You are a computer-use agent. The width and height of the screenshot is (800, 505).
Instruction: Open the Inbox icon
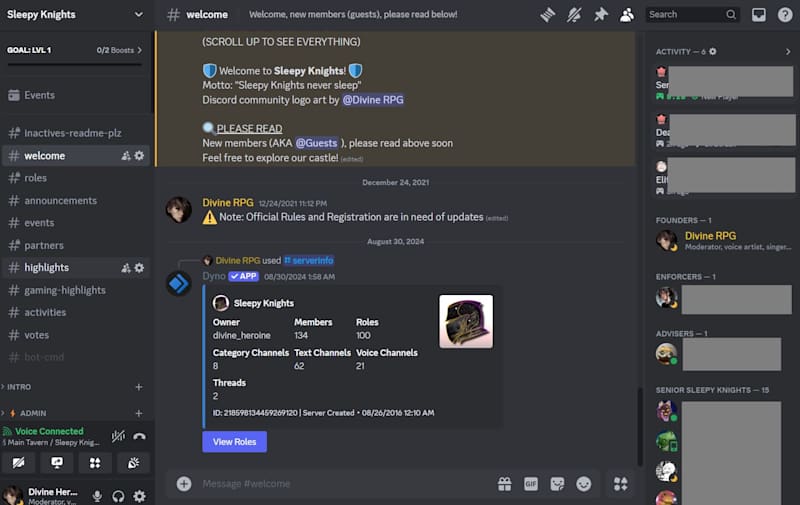(759, 14)
